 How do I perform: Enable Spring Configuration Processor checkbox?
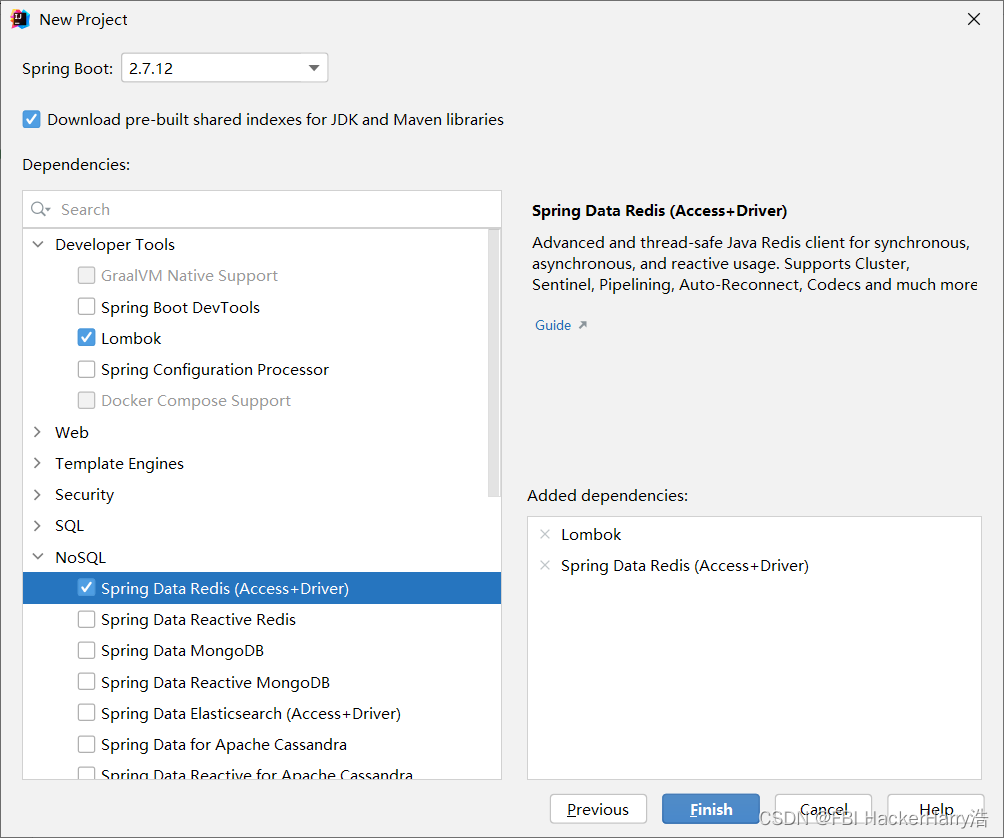[86, 369]
